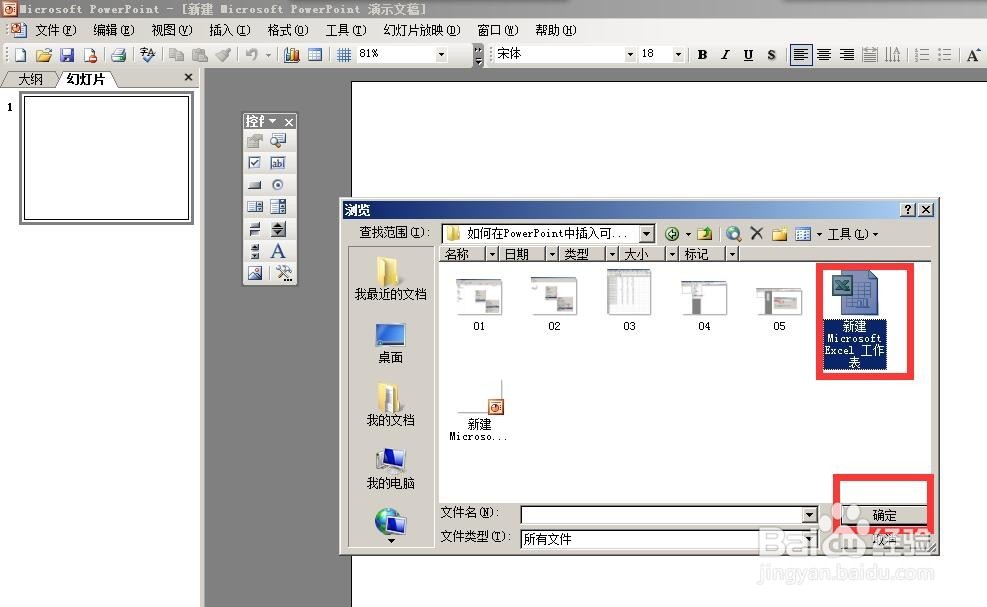The width and height of the screenshot is (987, 607).
Task: Increase font size with large A icon
Action: (x=973, y=55)
